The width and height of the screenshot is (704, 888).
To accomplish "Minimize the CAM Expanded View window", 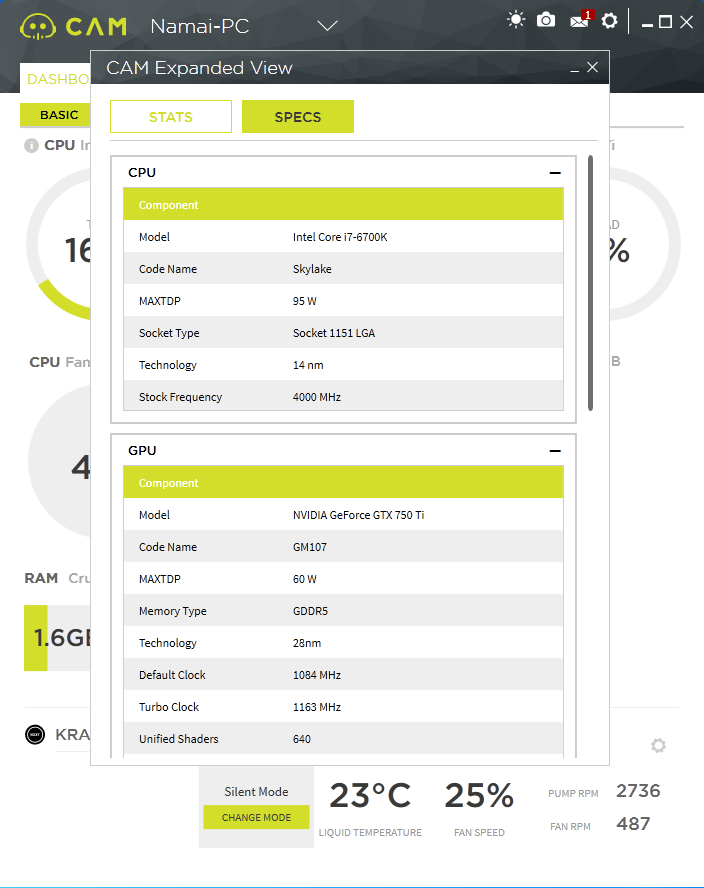I will [x=574, y=69].
